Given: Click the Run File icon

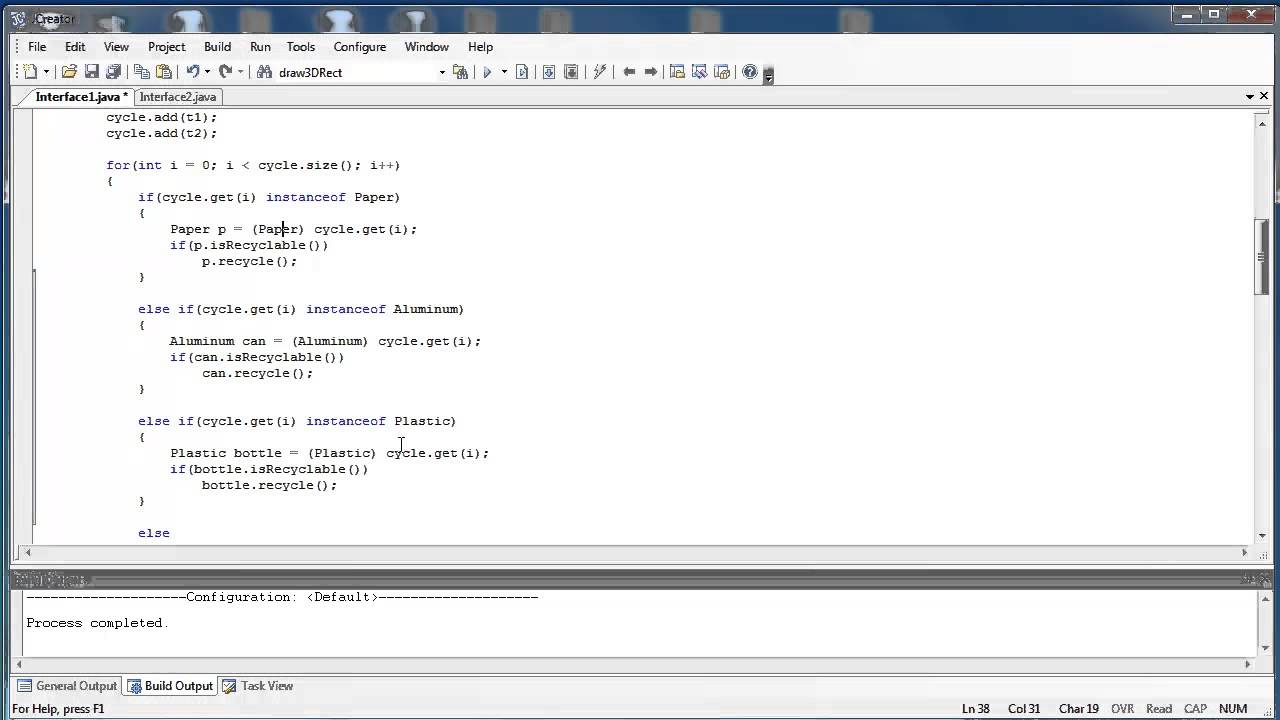Looking at the screenshot, I should 522,72.
